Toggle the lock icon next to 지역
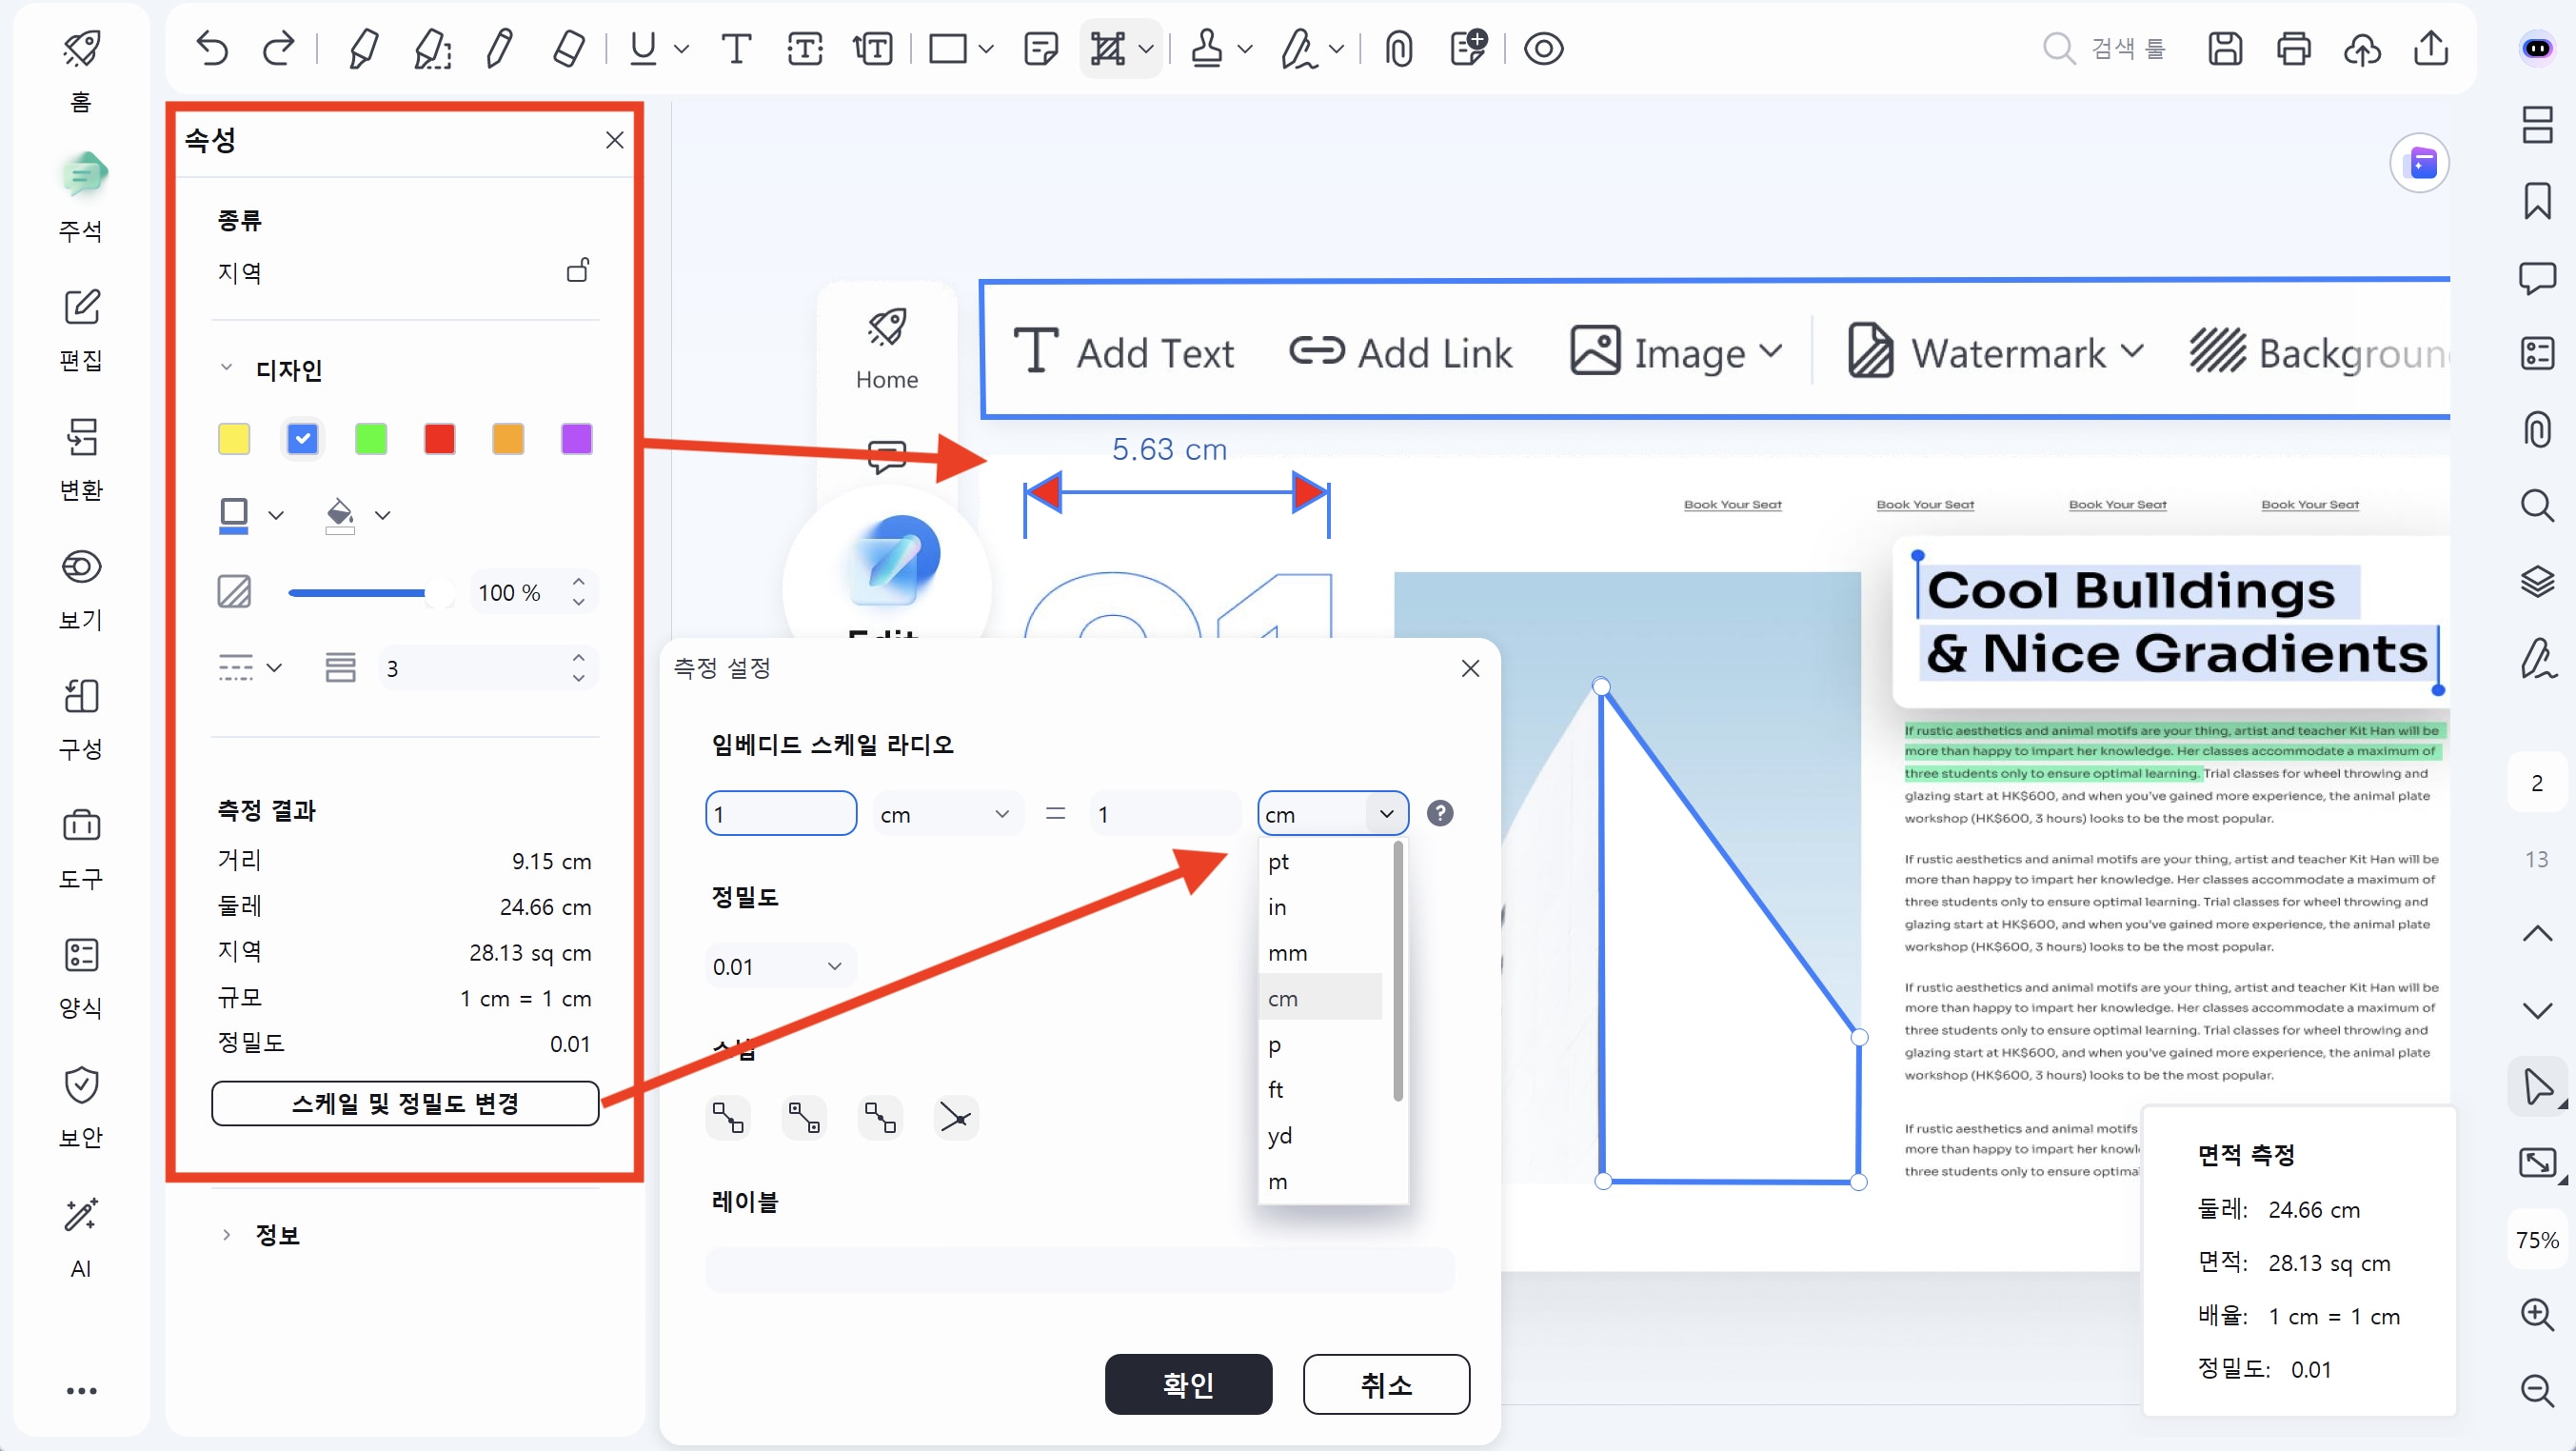Viewport: 2576px width, 1451px height. pos(578,270)
